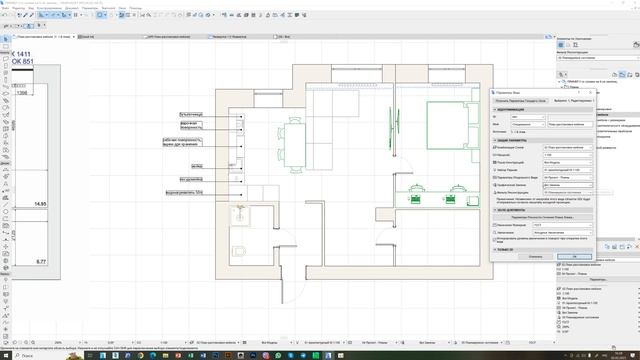Select the Marquee tool in the toolbox
The width and height of the screenshot is (640, 360).
point(6,46)
